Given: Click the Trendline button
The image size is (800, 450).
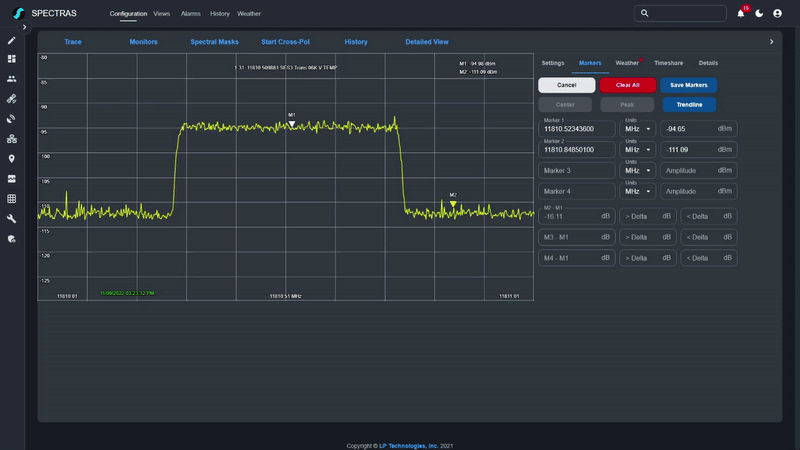Looking at the screenshot, I should click(x=689, y=105).
